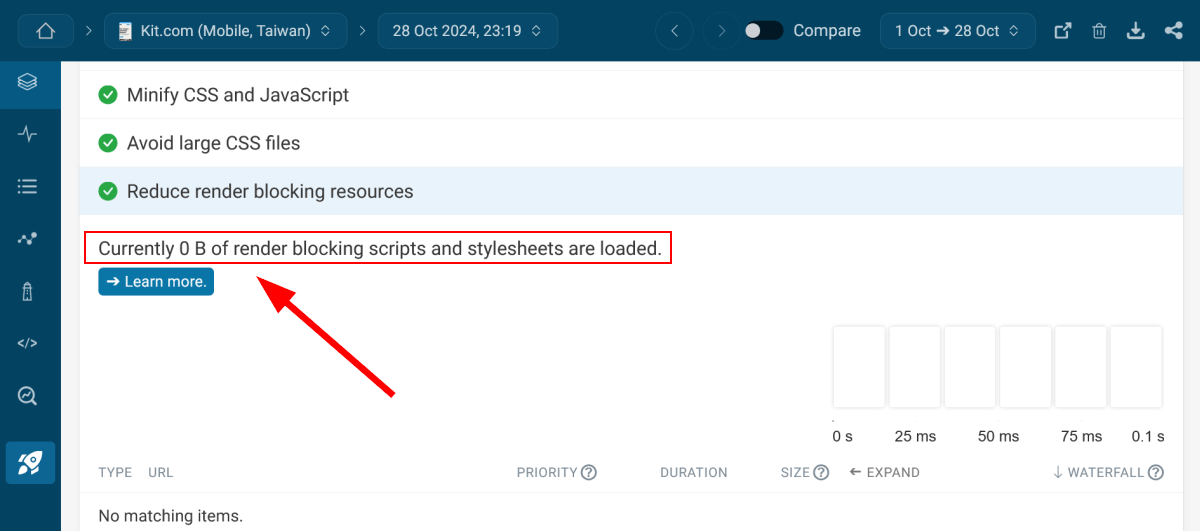1200x531 pixels.
Task: Click the share icon
Action: coord(1173,31)
